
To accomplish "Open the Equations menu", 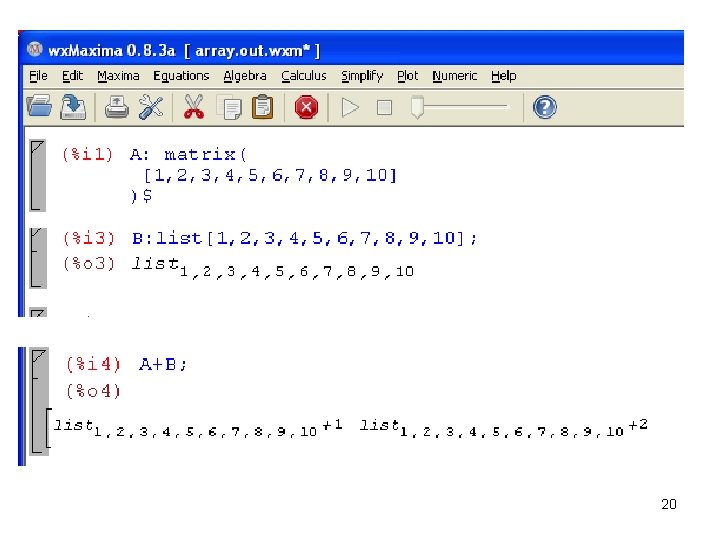I will click(x=181, y=76).
